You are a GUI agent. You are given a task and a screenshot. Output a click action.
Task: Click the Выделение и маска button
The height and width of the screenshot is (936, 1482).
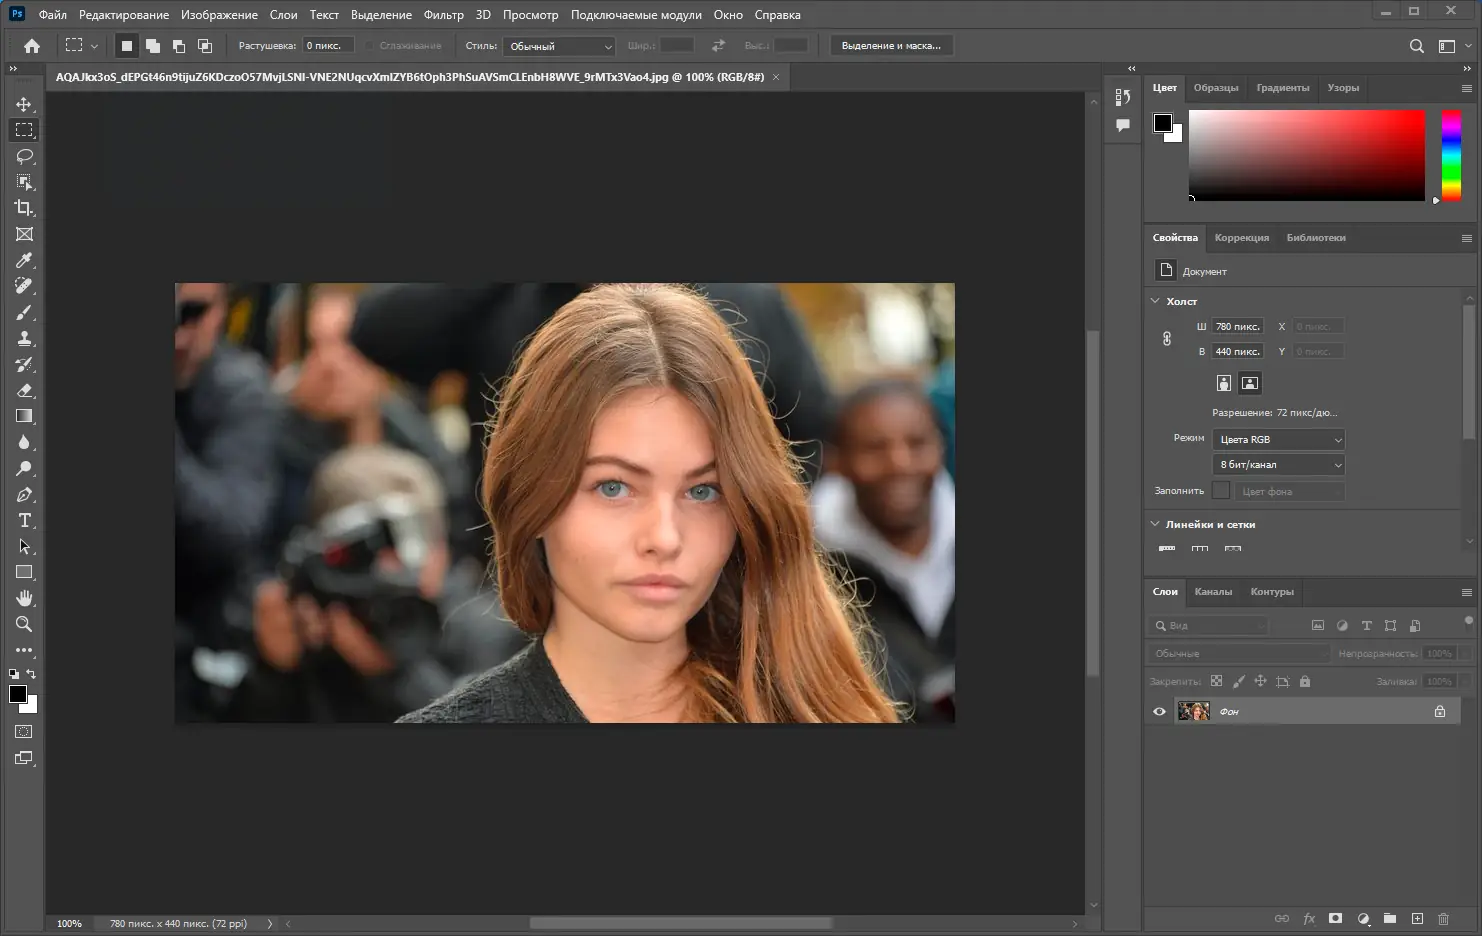(x=891, y=45)
